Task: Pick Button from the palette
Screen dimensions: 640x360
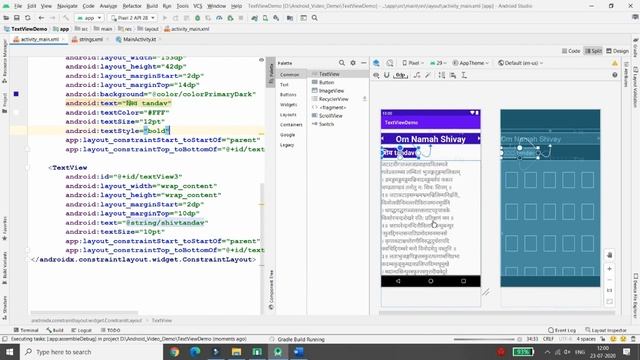Action: tap(326, 82)
